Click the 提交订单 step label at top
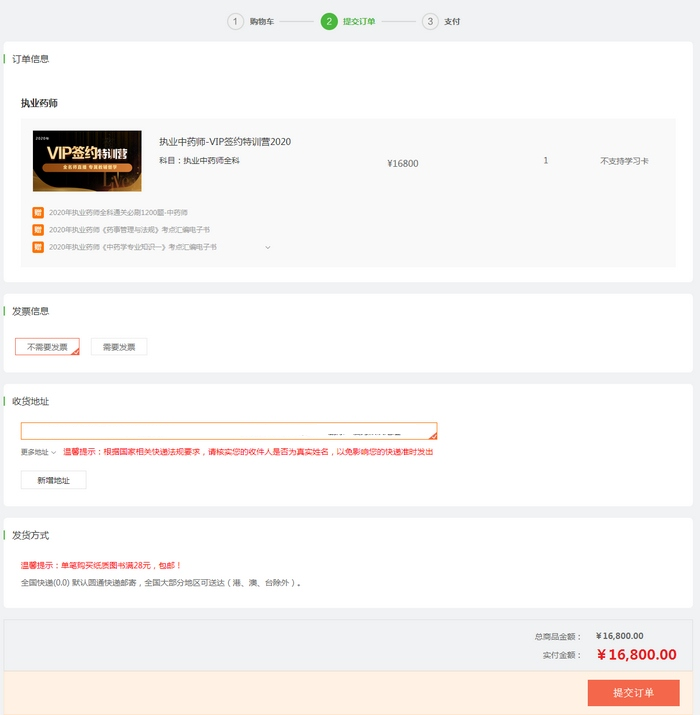Image resolution: width=700 pixels, height=715 pixels. point(359,21)
